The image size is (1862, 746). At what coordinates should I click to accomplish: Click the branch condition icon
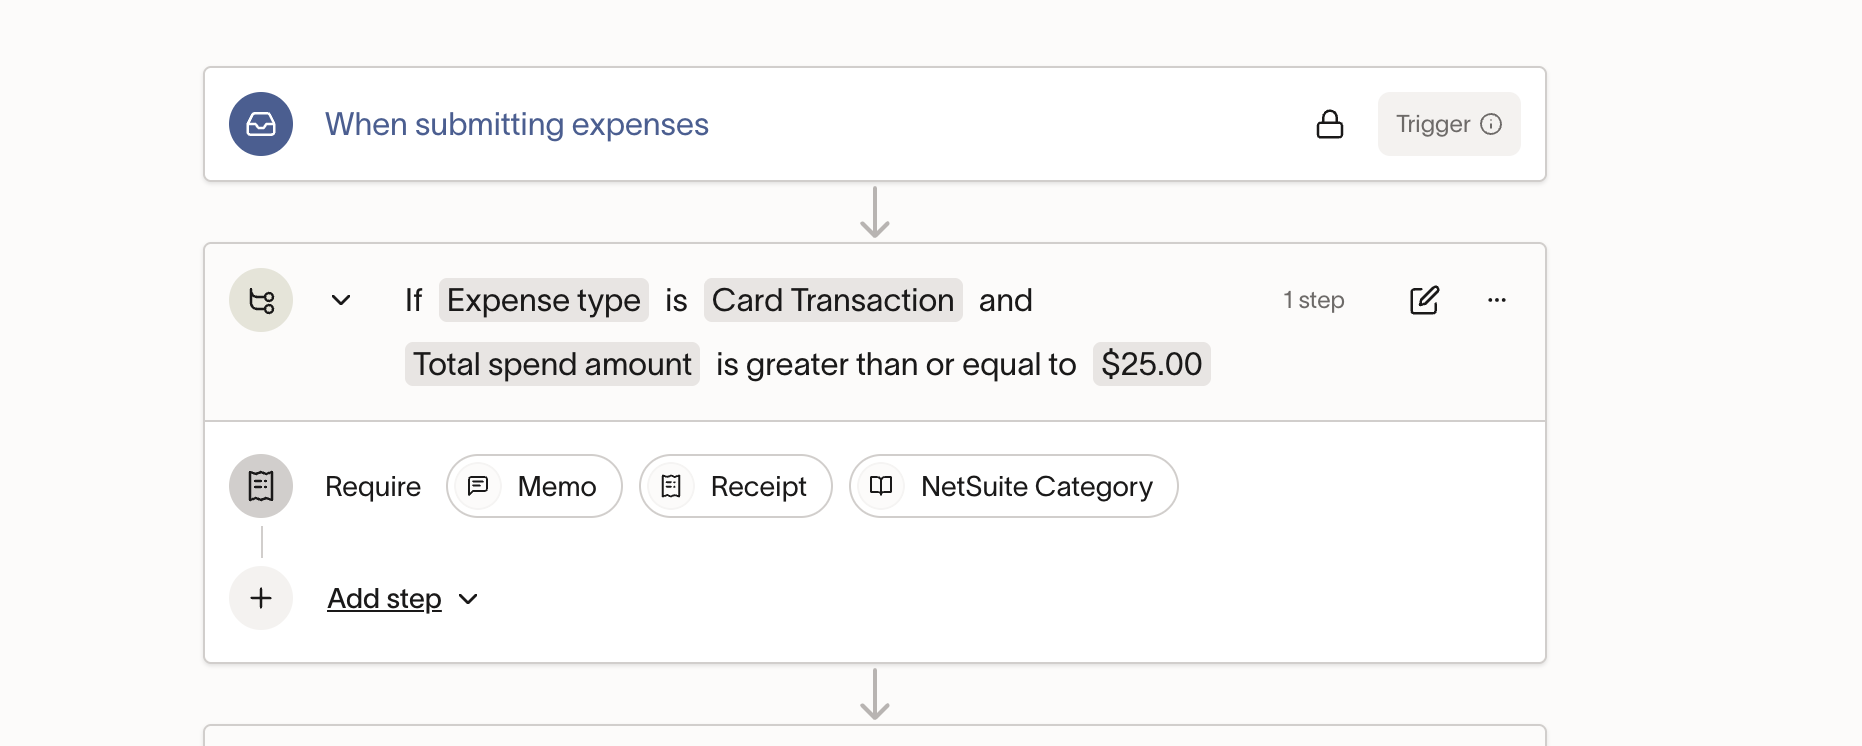click(261, 300)
